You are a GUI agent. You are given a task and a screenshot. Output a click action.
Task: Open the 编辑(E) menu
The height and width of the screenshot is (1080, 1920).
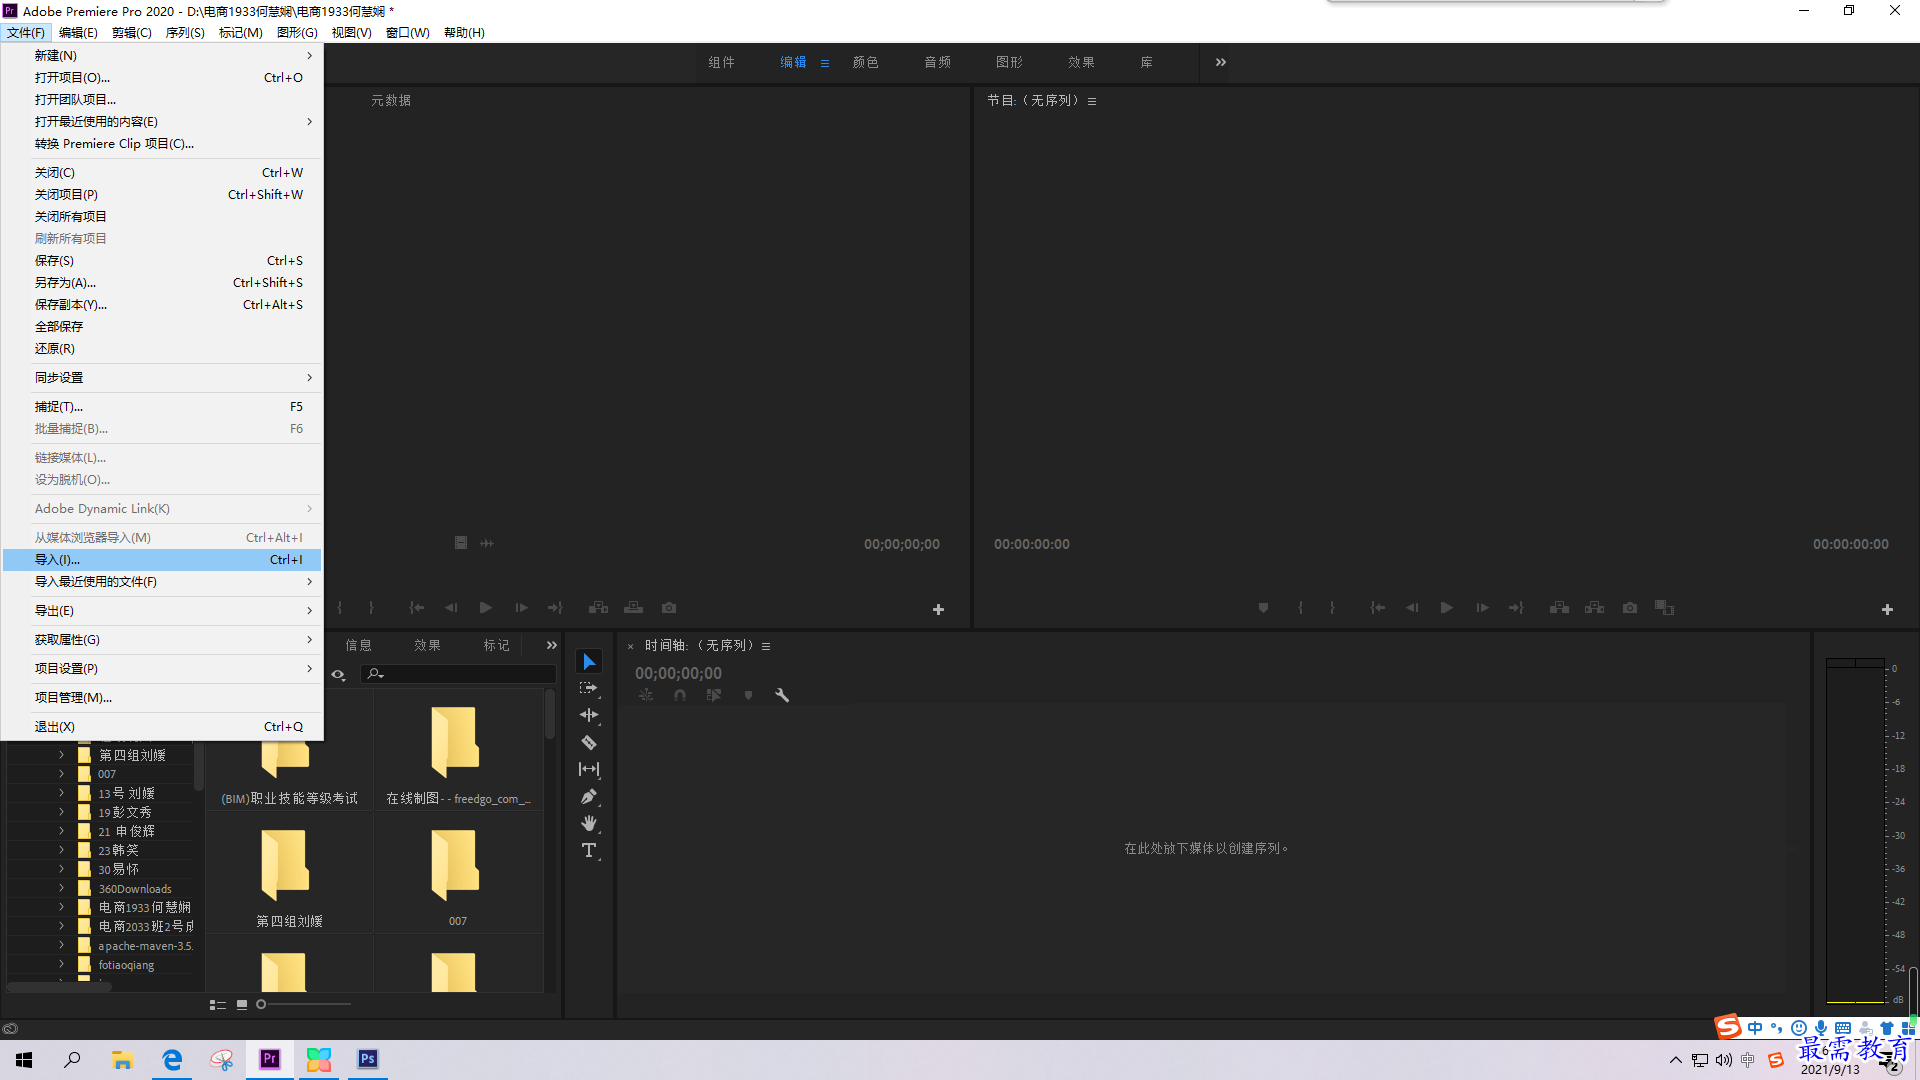pyautogui.click(x=78, y=33)
